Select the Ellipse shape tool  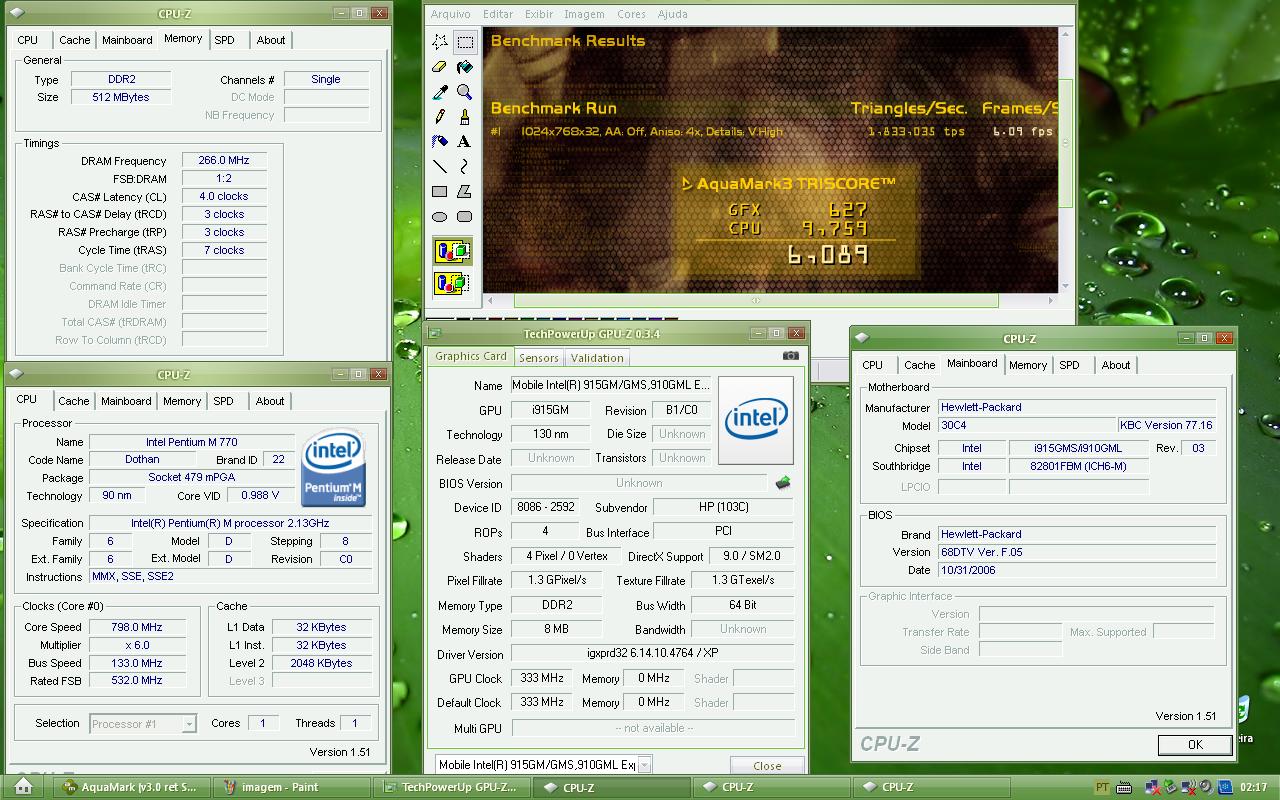point(440,216)
